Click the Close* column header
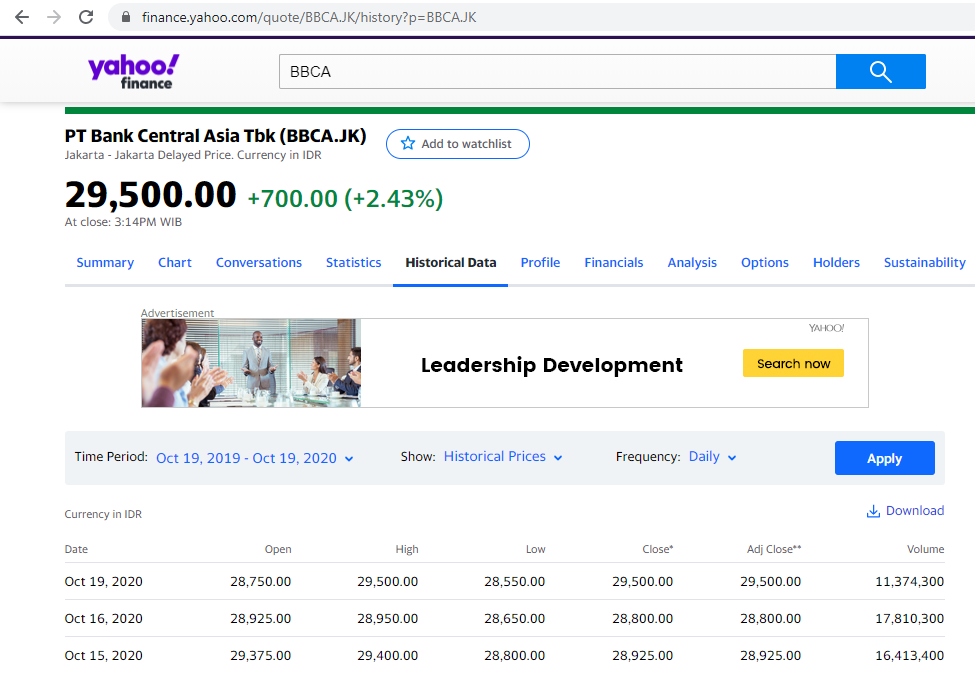The width and height of the screenshot is (975, 673). coord(658,549)
